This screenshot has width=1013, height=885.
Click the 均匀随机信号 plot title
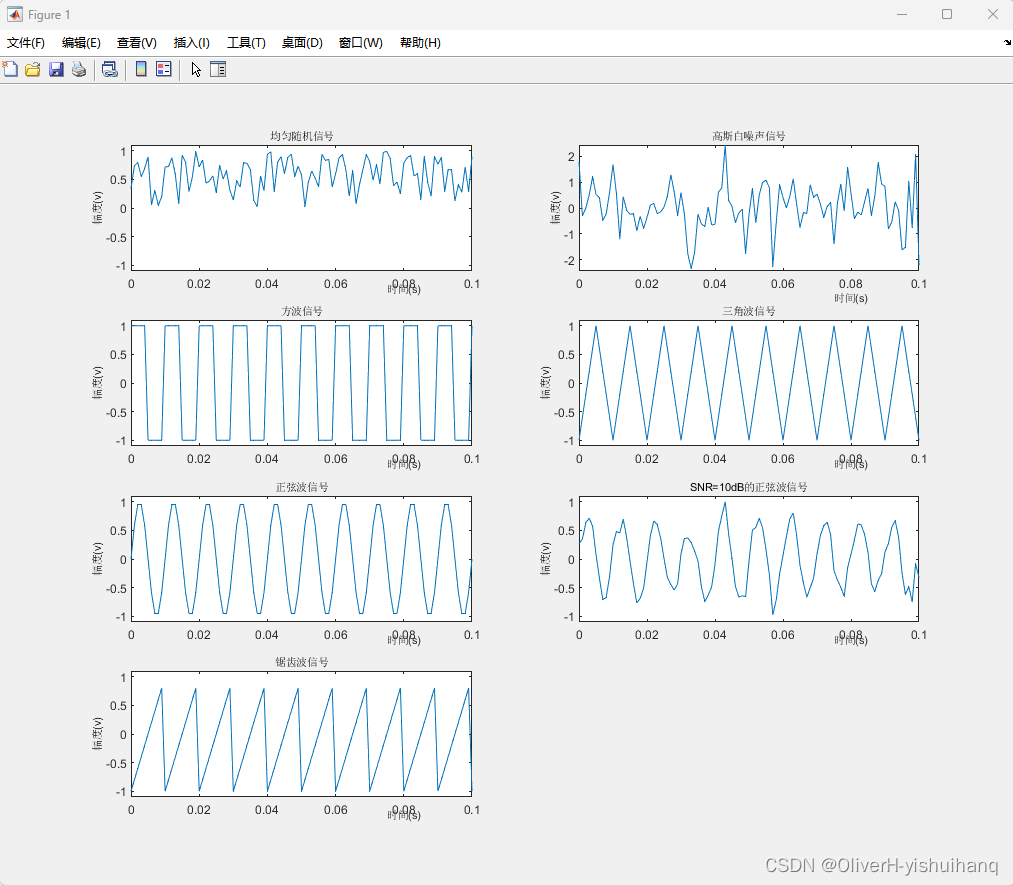[x=302, y=136]
